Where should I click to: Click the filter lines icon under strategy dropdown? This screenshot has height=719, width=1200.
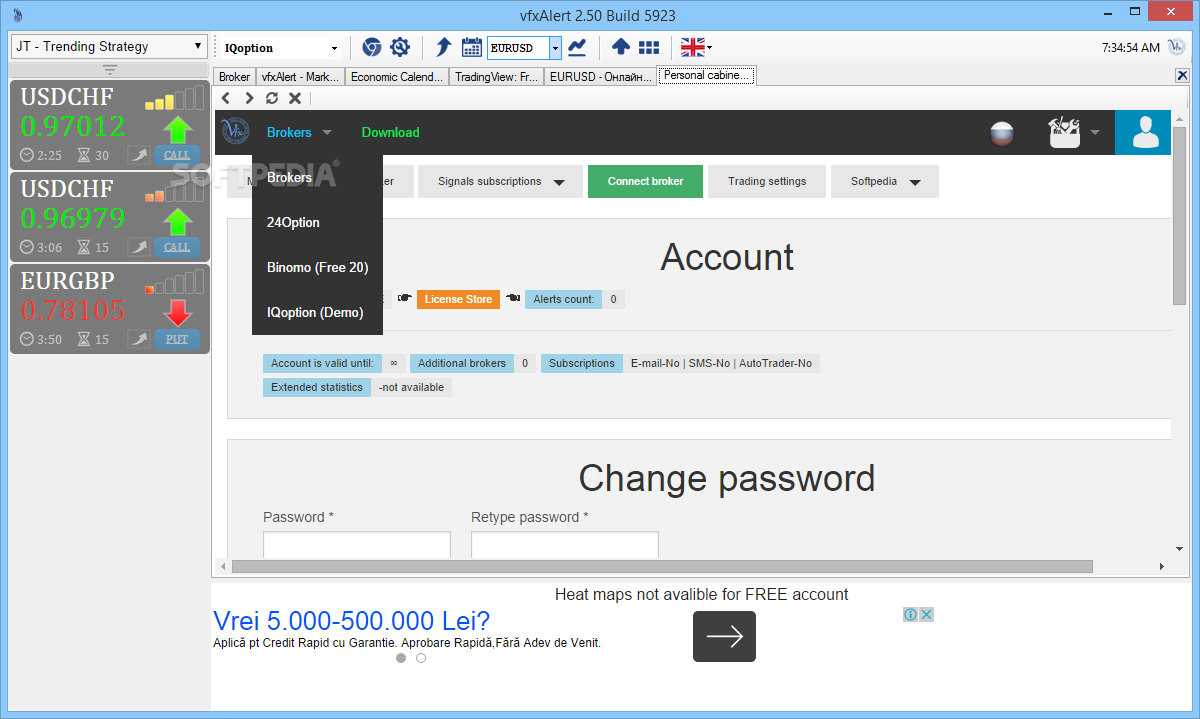(110, 69)
